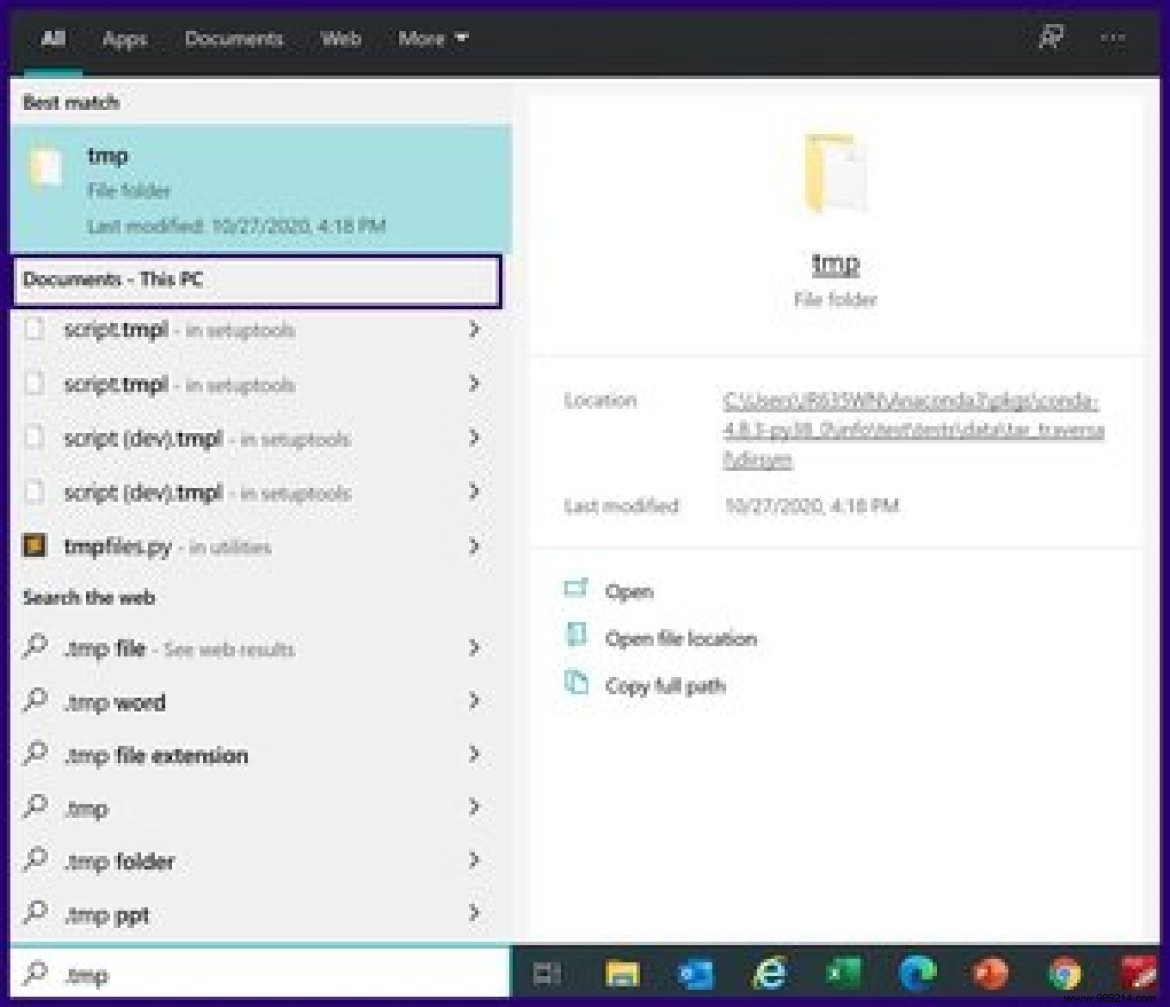1170x1007 pixels.
Task: Expand the More filter dropdown
Action: coord(433,39)
